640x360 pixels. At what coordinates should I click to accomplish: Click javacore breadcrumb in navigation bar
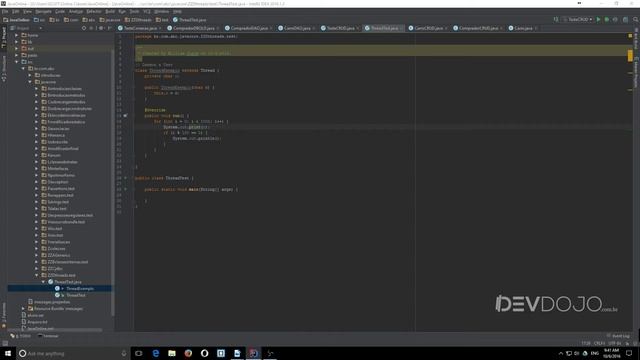pyautogui.click(x=110, y=20)
